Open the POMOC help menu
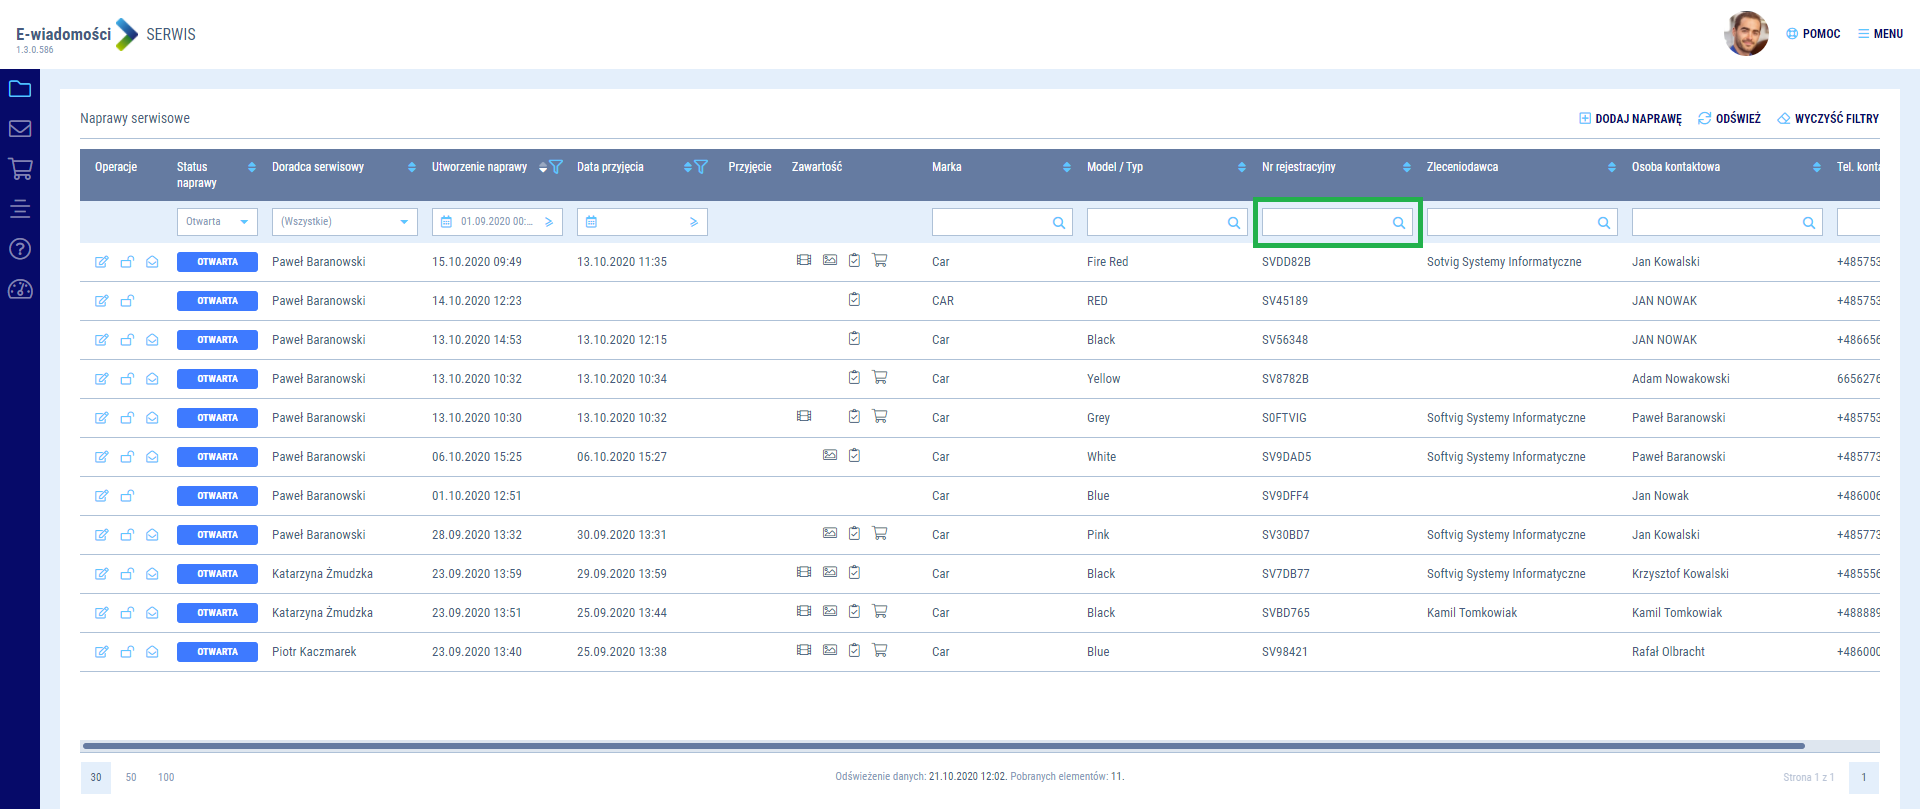 click(1813, 34)
